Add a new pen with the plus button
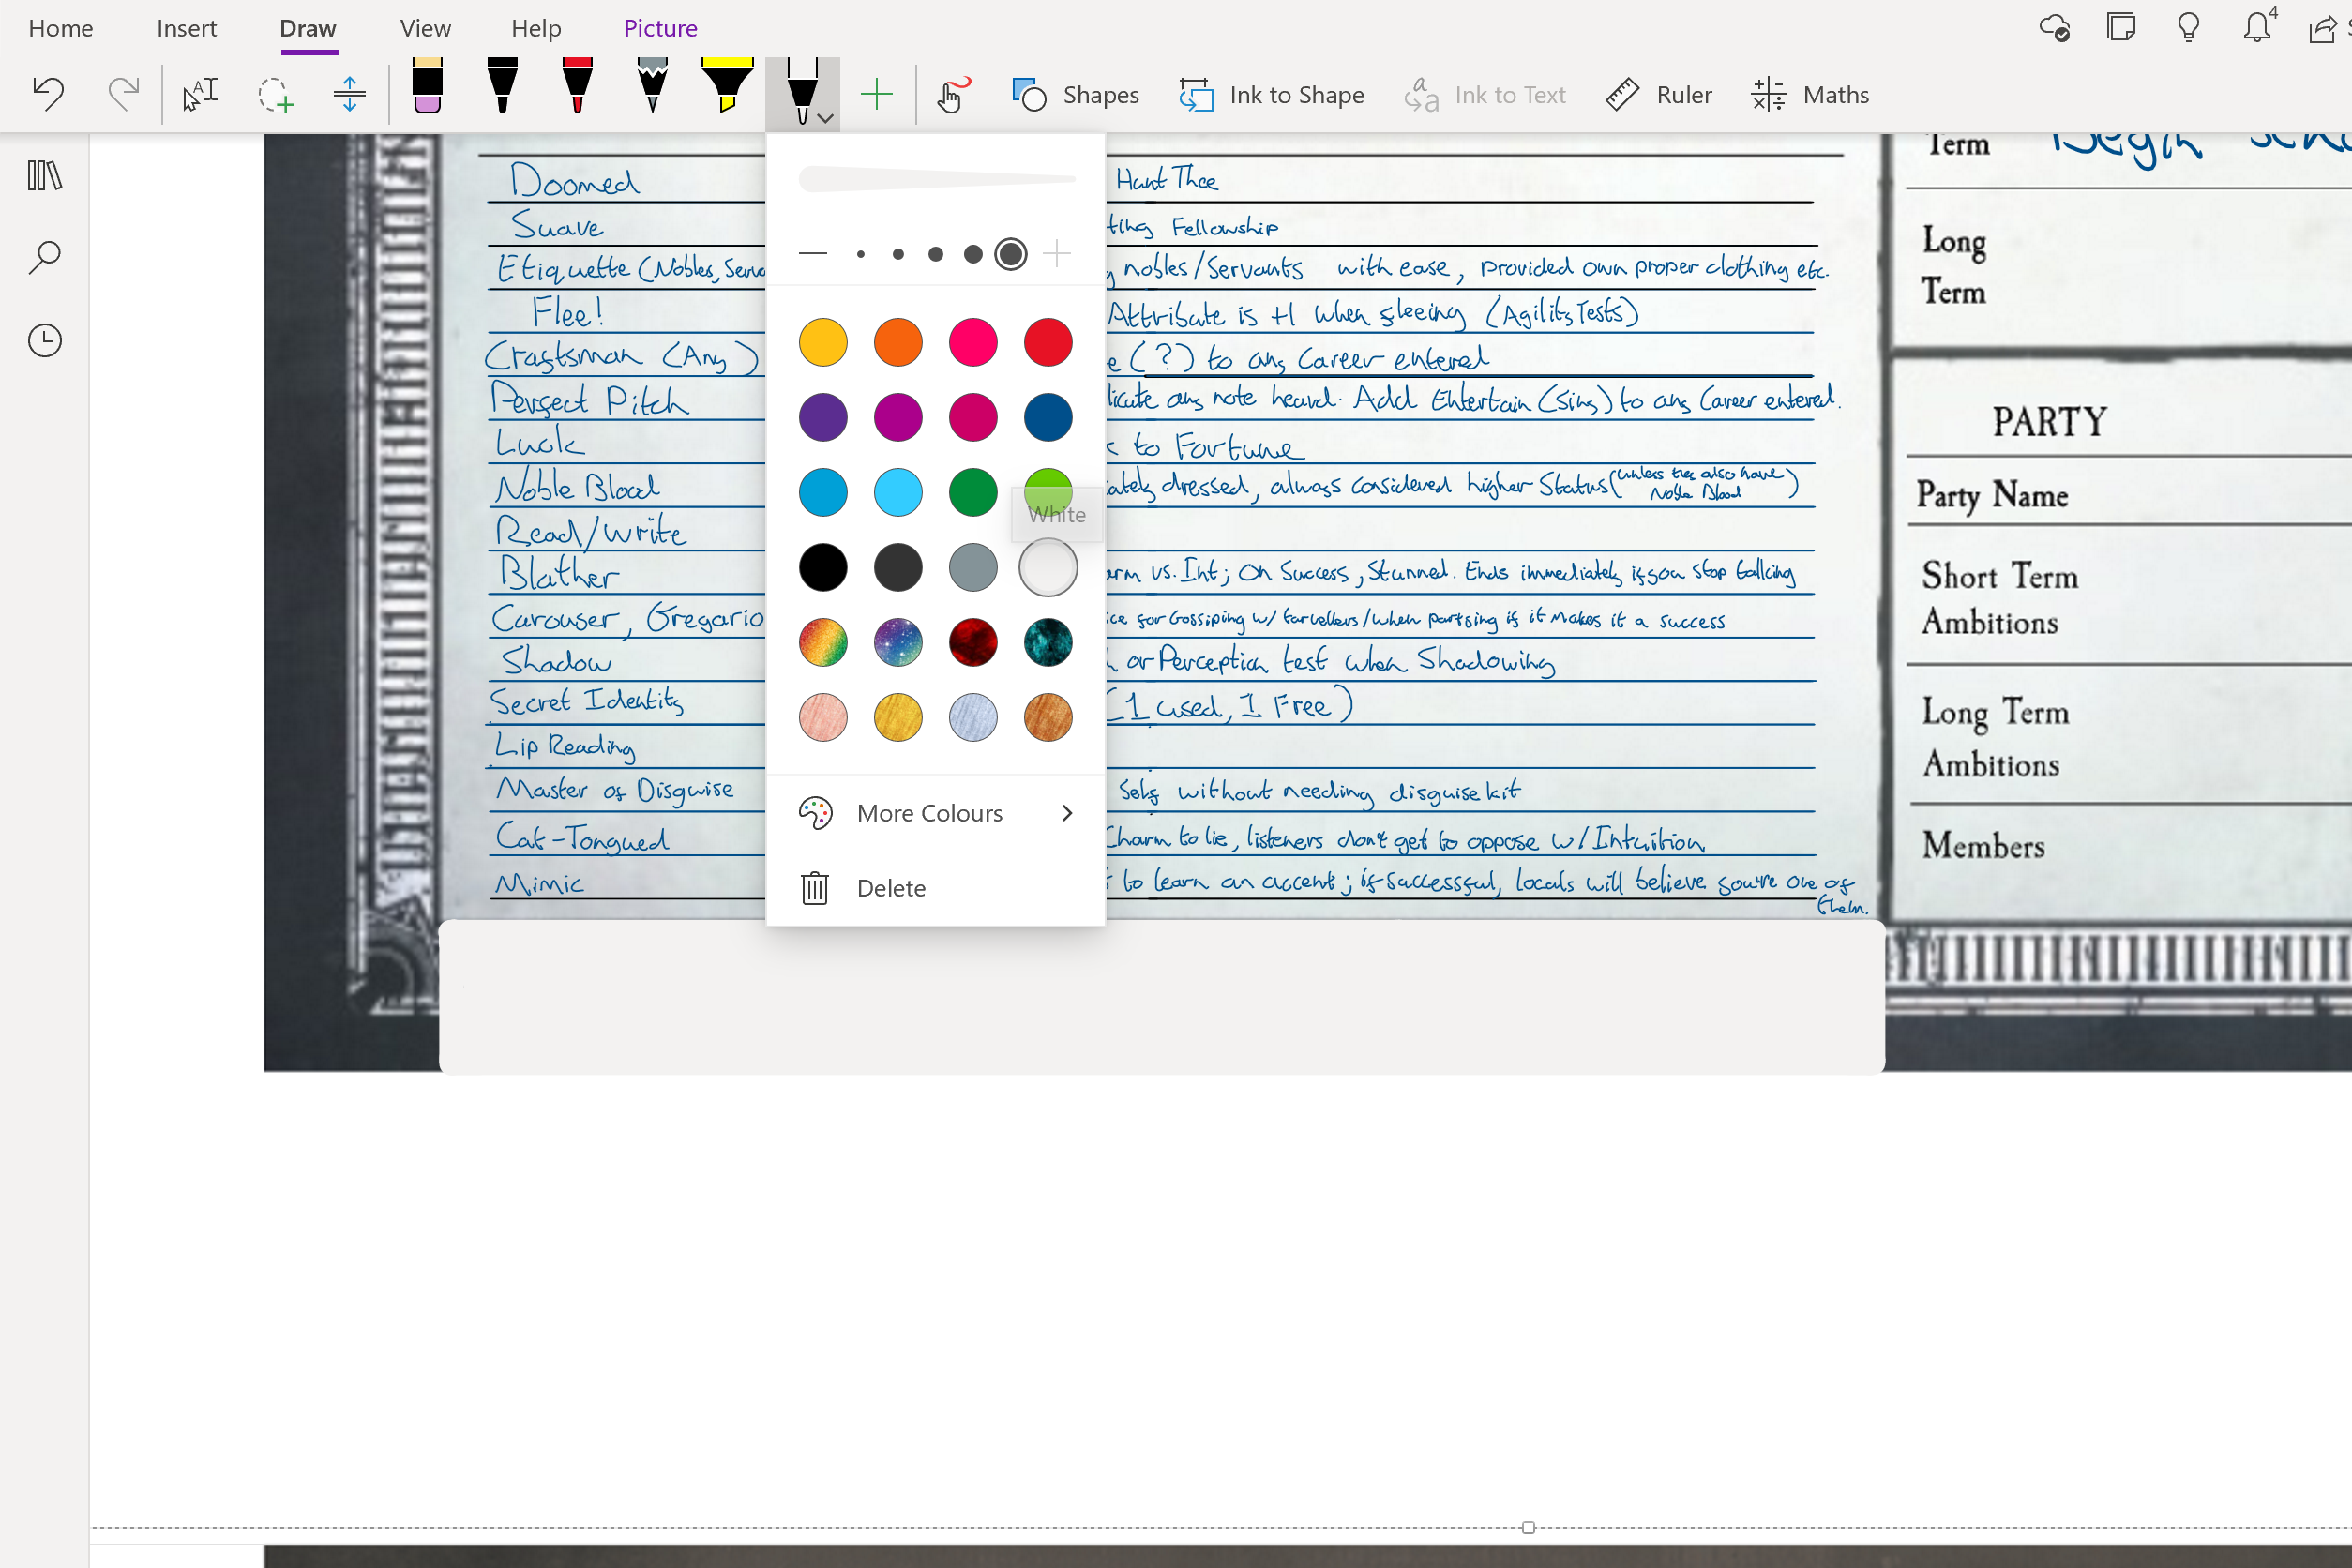Screen dimensions: 2352x1568 (x=877, y=94)
